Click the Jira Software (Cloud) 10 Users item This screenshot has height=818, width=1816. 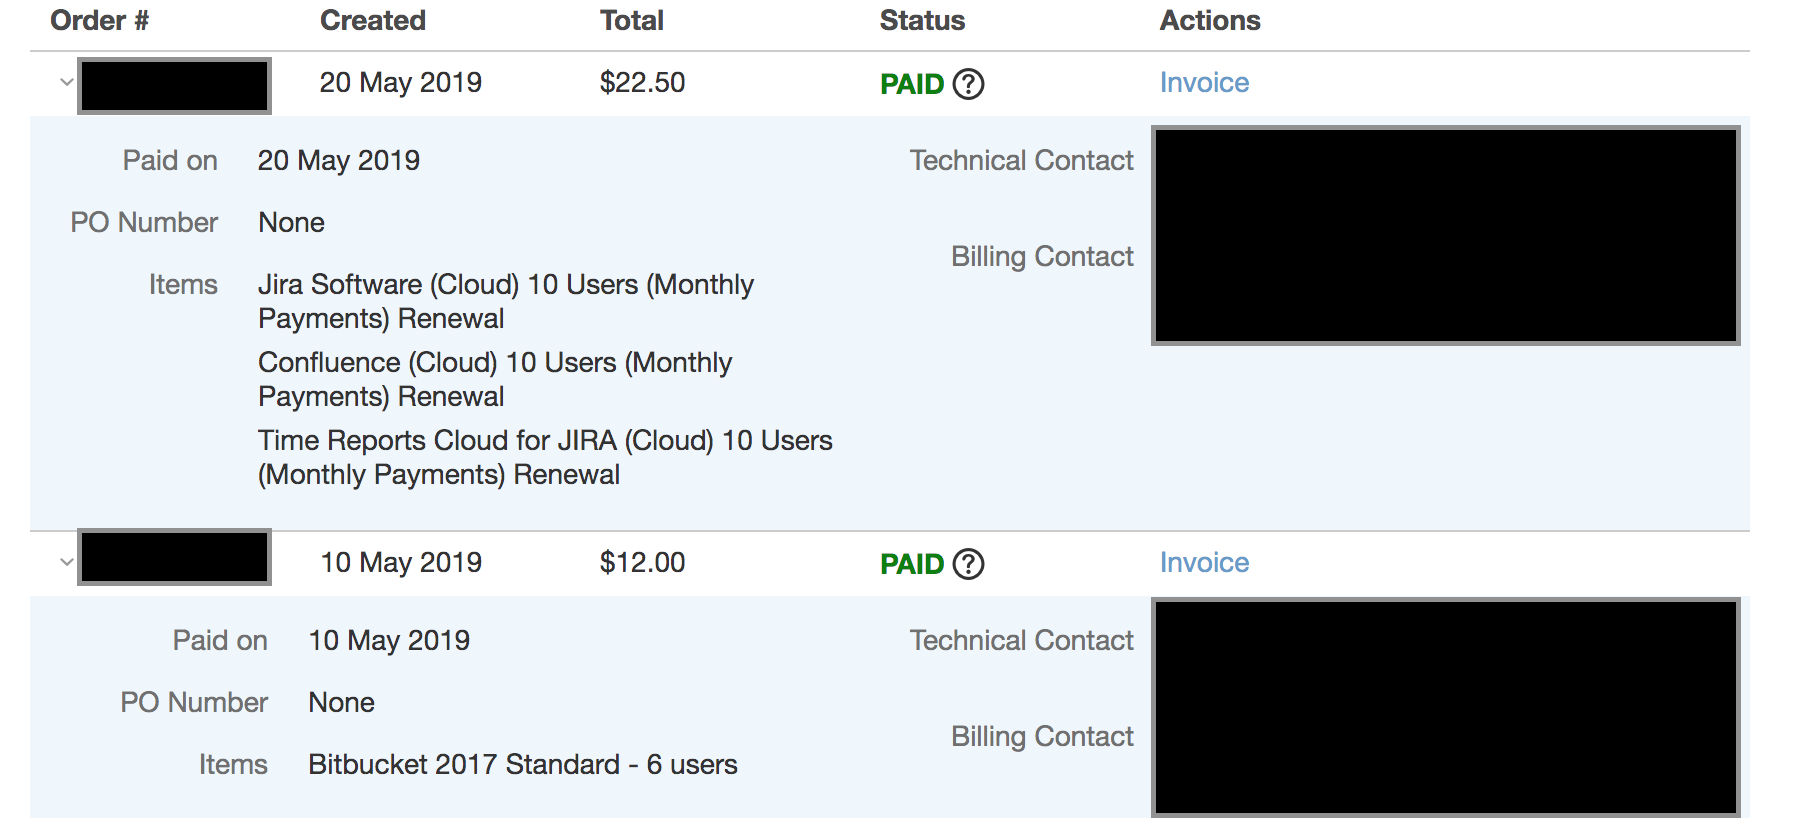coord(506,302)
